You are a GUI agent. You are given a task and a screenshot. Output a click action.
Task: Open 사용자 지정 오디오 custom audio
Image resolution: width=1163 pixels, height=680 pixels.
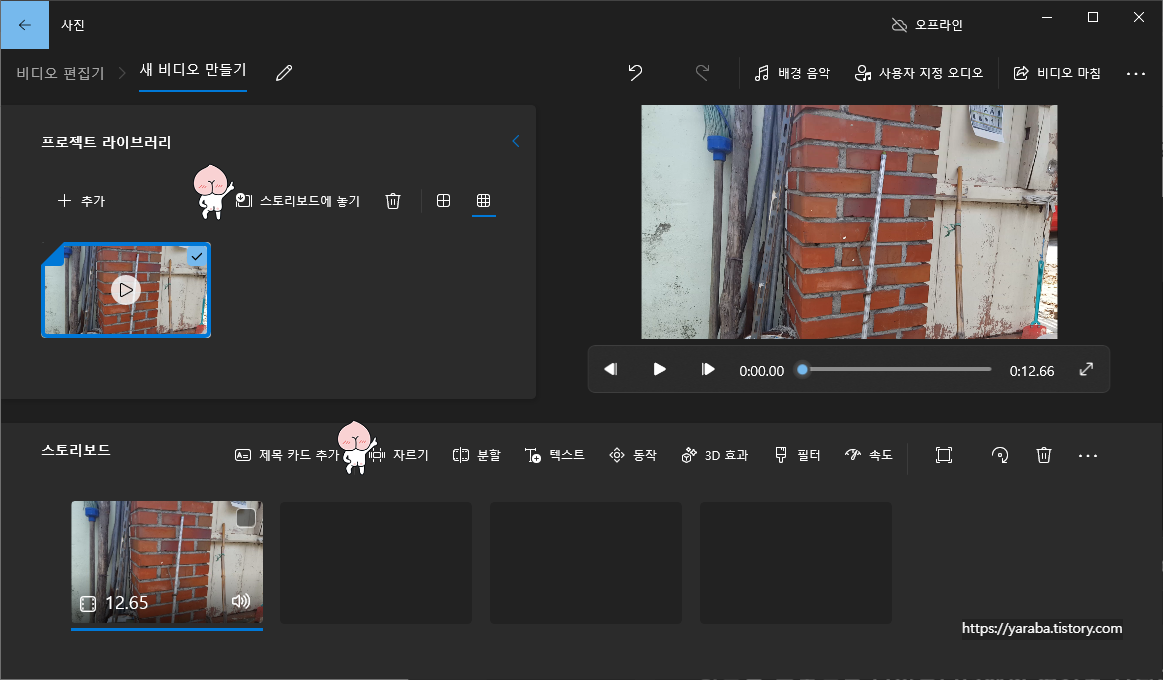click(x=919, y=73)
